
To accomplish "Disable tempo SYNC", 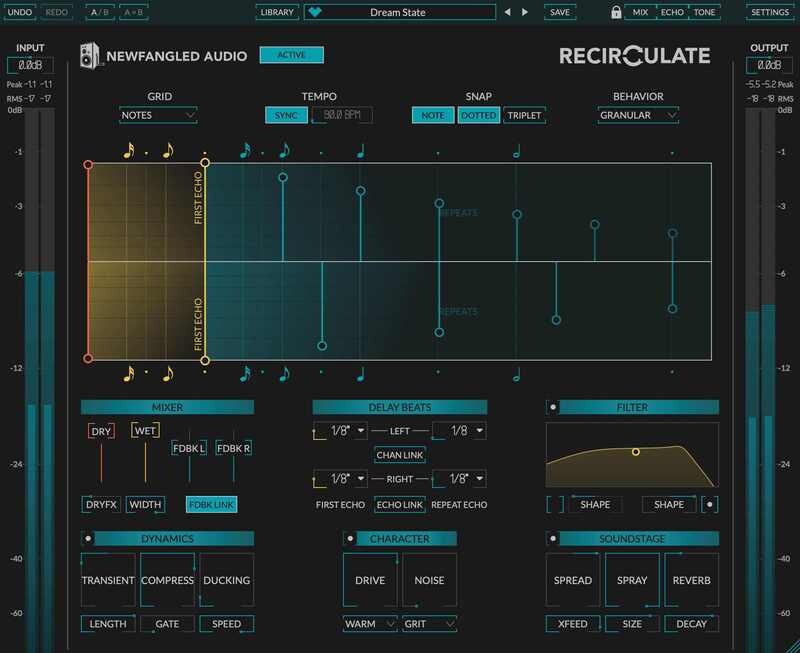I will (x=286, y=115).
